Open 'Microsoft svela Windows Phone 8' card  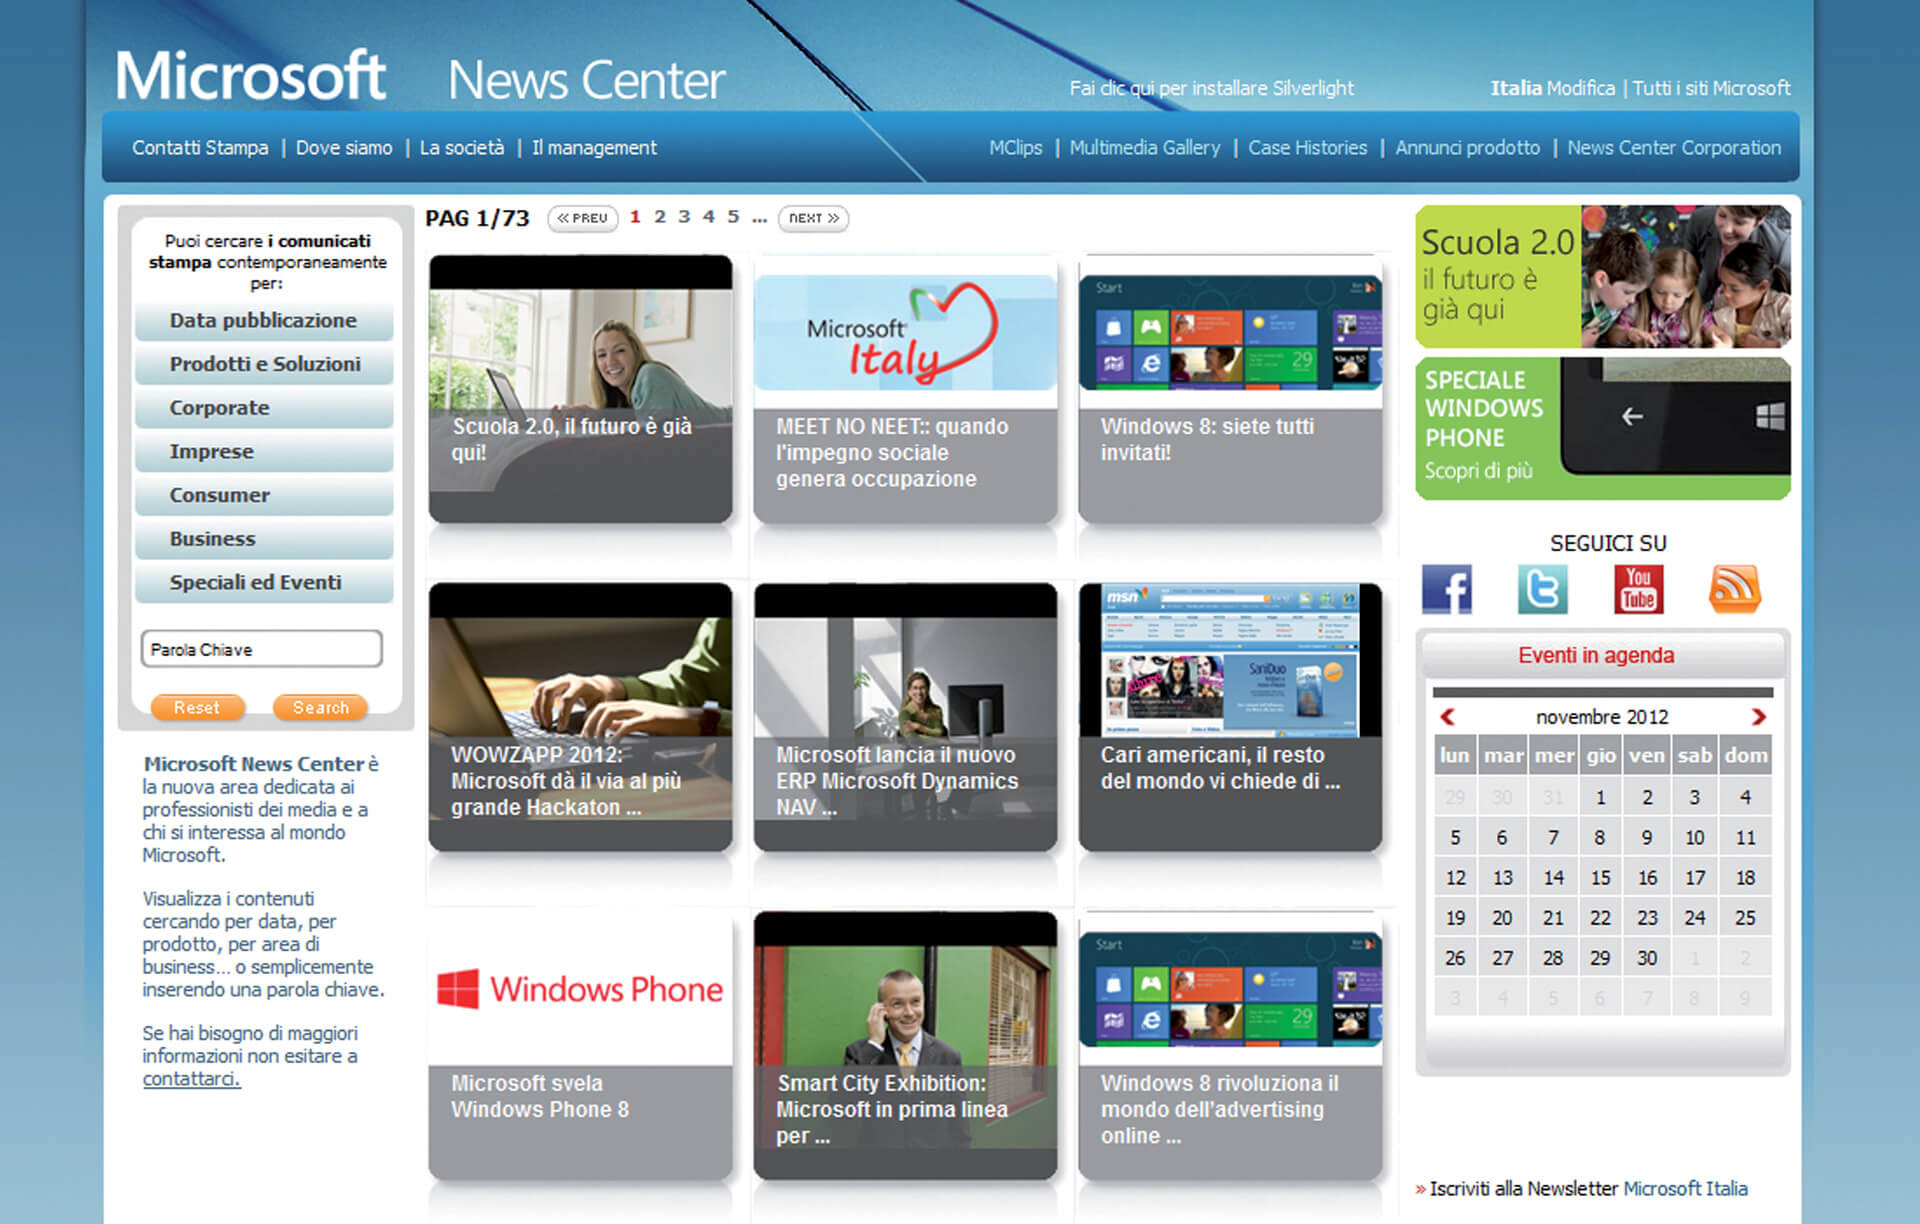580,1045
